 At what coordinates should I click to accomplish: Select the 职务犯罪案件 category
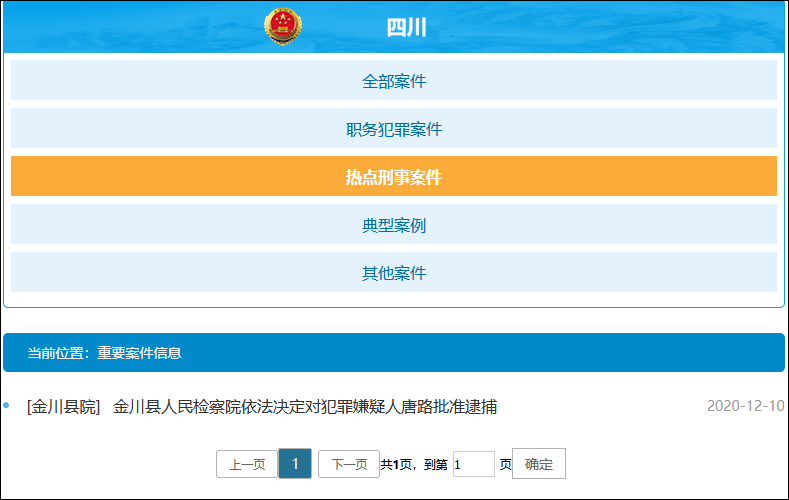pyautogui.click(x=394, y=128)
